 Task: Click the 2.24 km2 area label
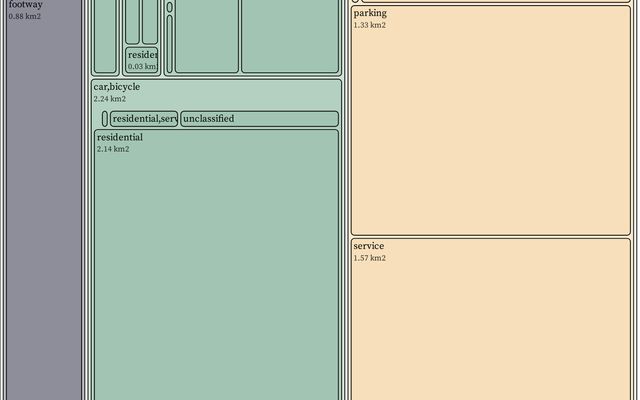pos(110,99)
